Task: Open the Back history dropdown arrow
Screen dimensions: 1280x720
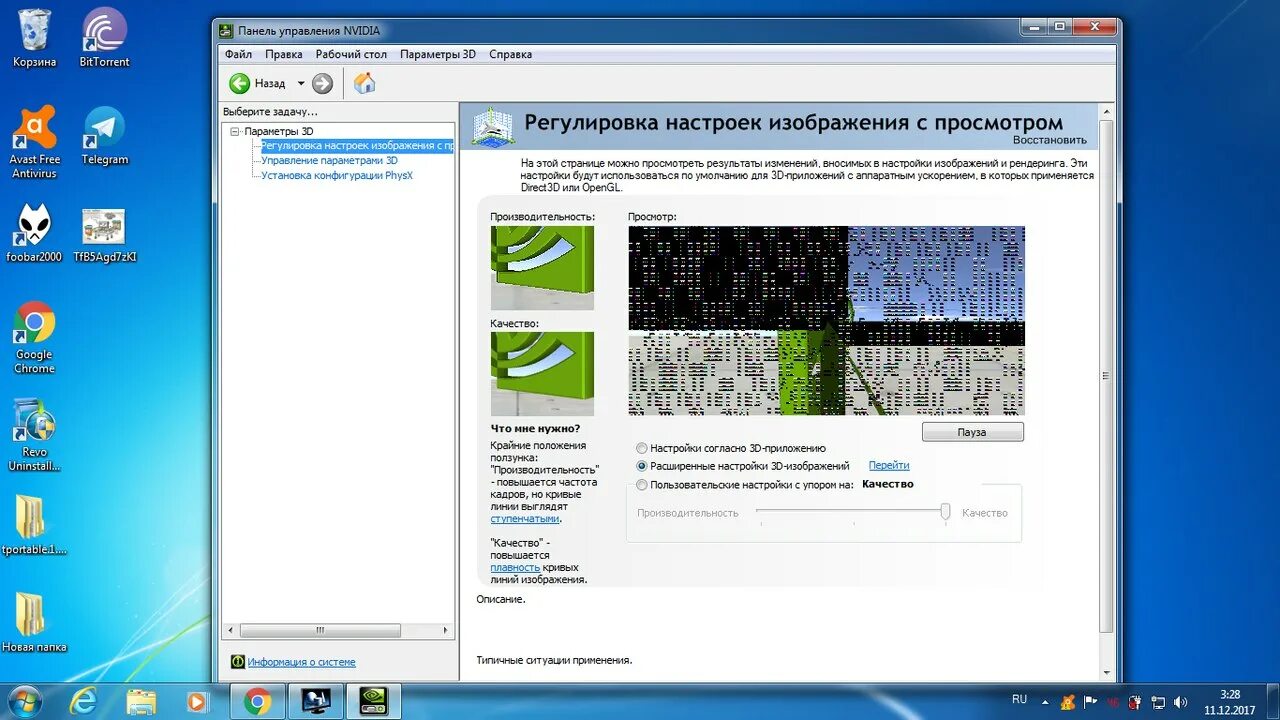Action: [301, 83]
